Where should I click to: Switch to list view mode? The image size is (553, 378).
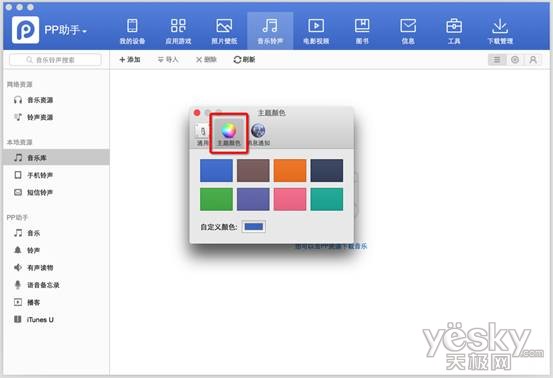[x=497, y=60]
